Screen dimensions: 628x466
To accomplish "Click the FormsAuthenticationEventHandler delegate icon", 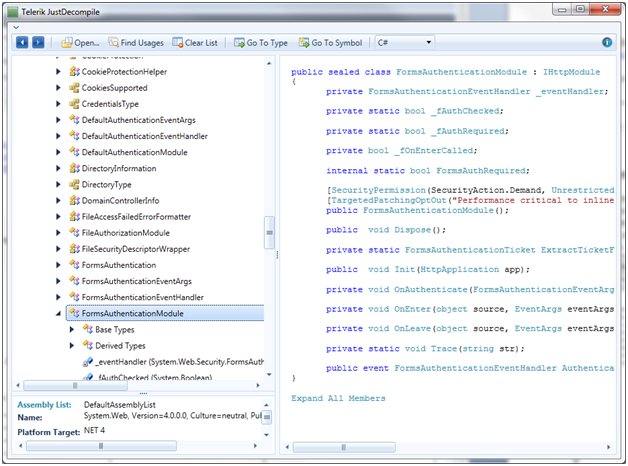I will tap(74, 297).
